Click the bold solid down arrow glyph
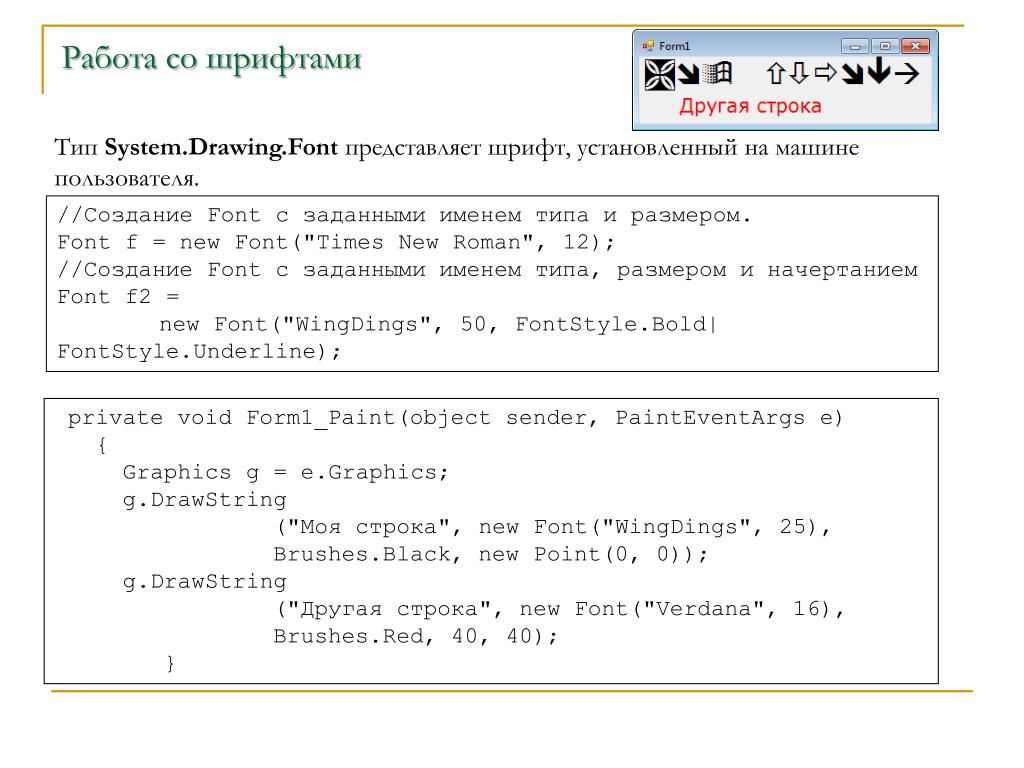 click(x=879, y=71)
